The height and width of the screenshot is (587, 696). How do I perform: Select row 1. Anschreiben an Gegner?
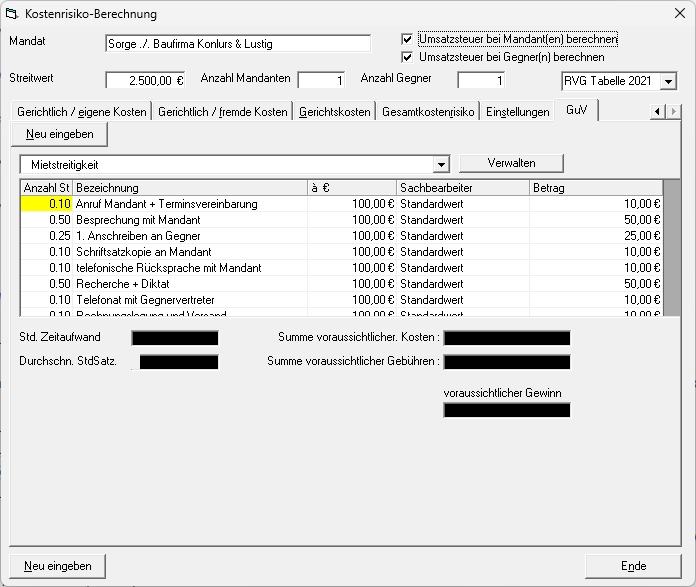pyautogui.click(x=342, y=236)
